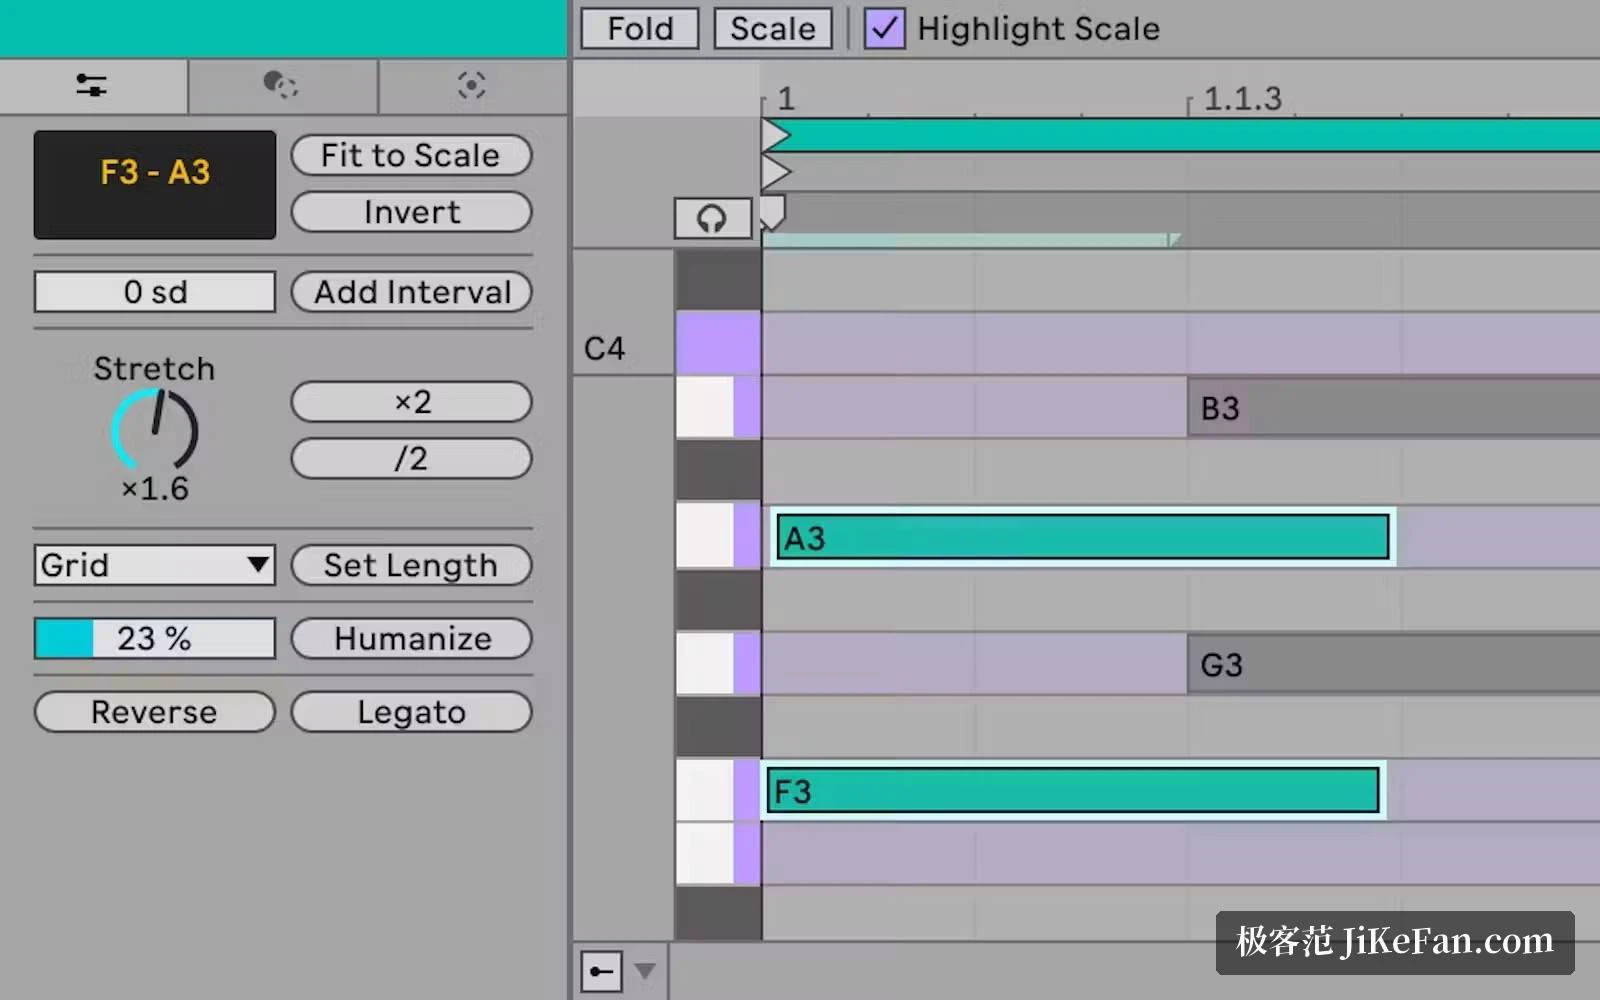Click the note insert position marker
1600x1000 pixels.
tap(772, 211)
